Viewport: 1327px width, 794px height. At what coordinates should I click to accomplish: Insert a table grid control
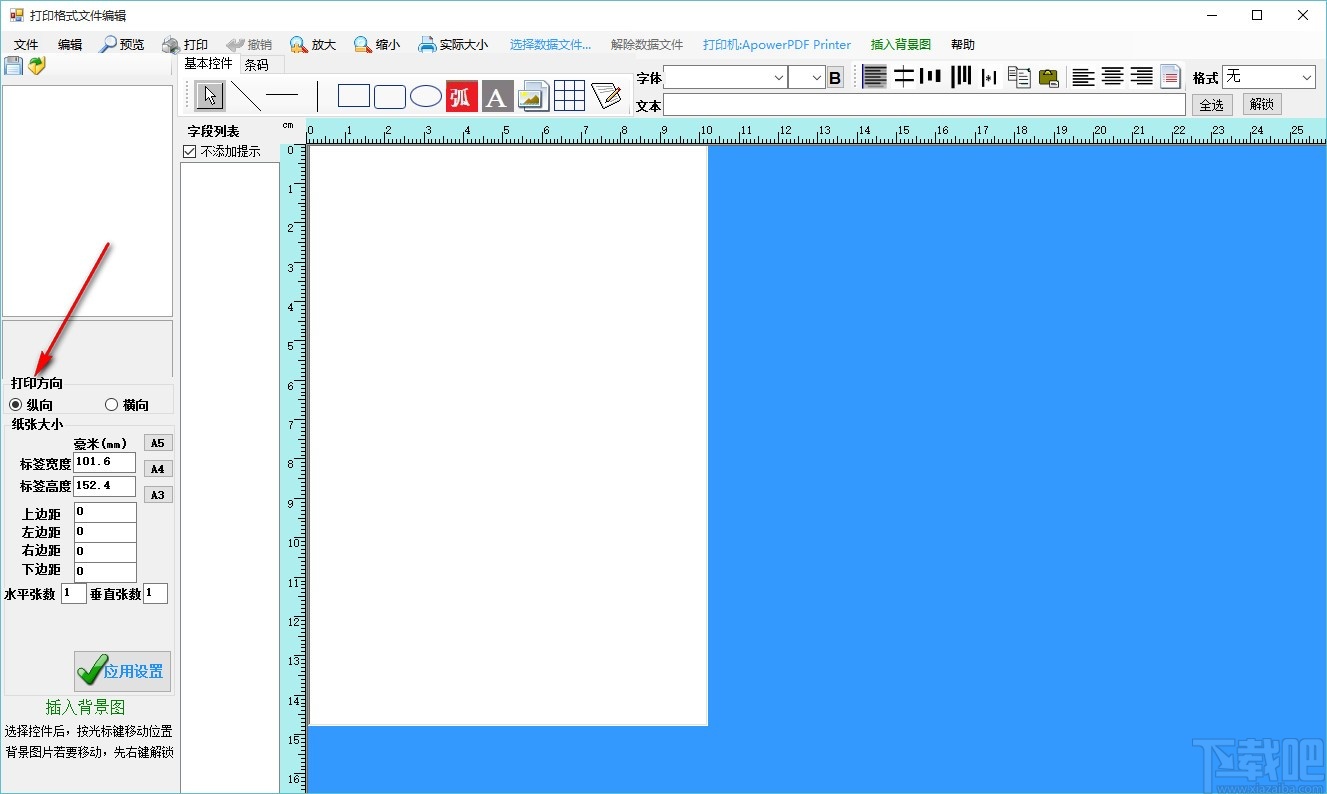[569, 96]
